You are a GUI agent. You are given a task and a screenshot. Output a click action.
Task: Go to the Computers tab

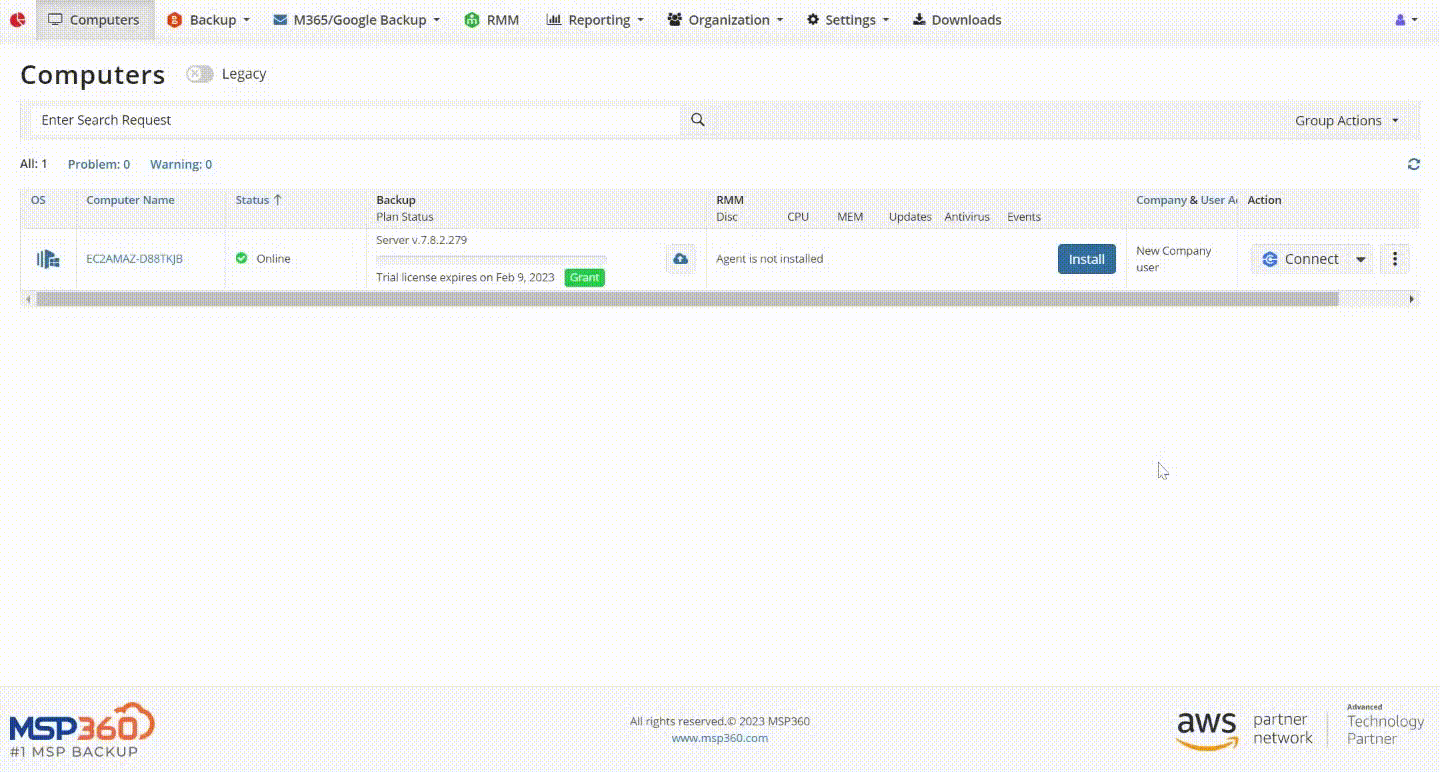click(x=95, y=20)
